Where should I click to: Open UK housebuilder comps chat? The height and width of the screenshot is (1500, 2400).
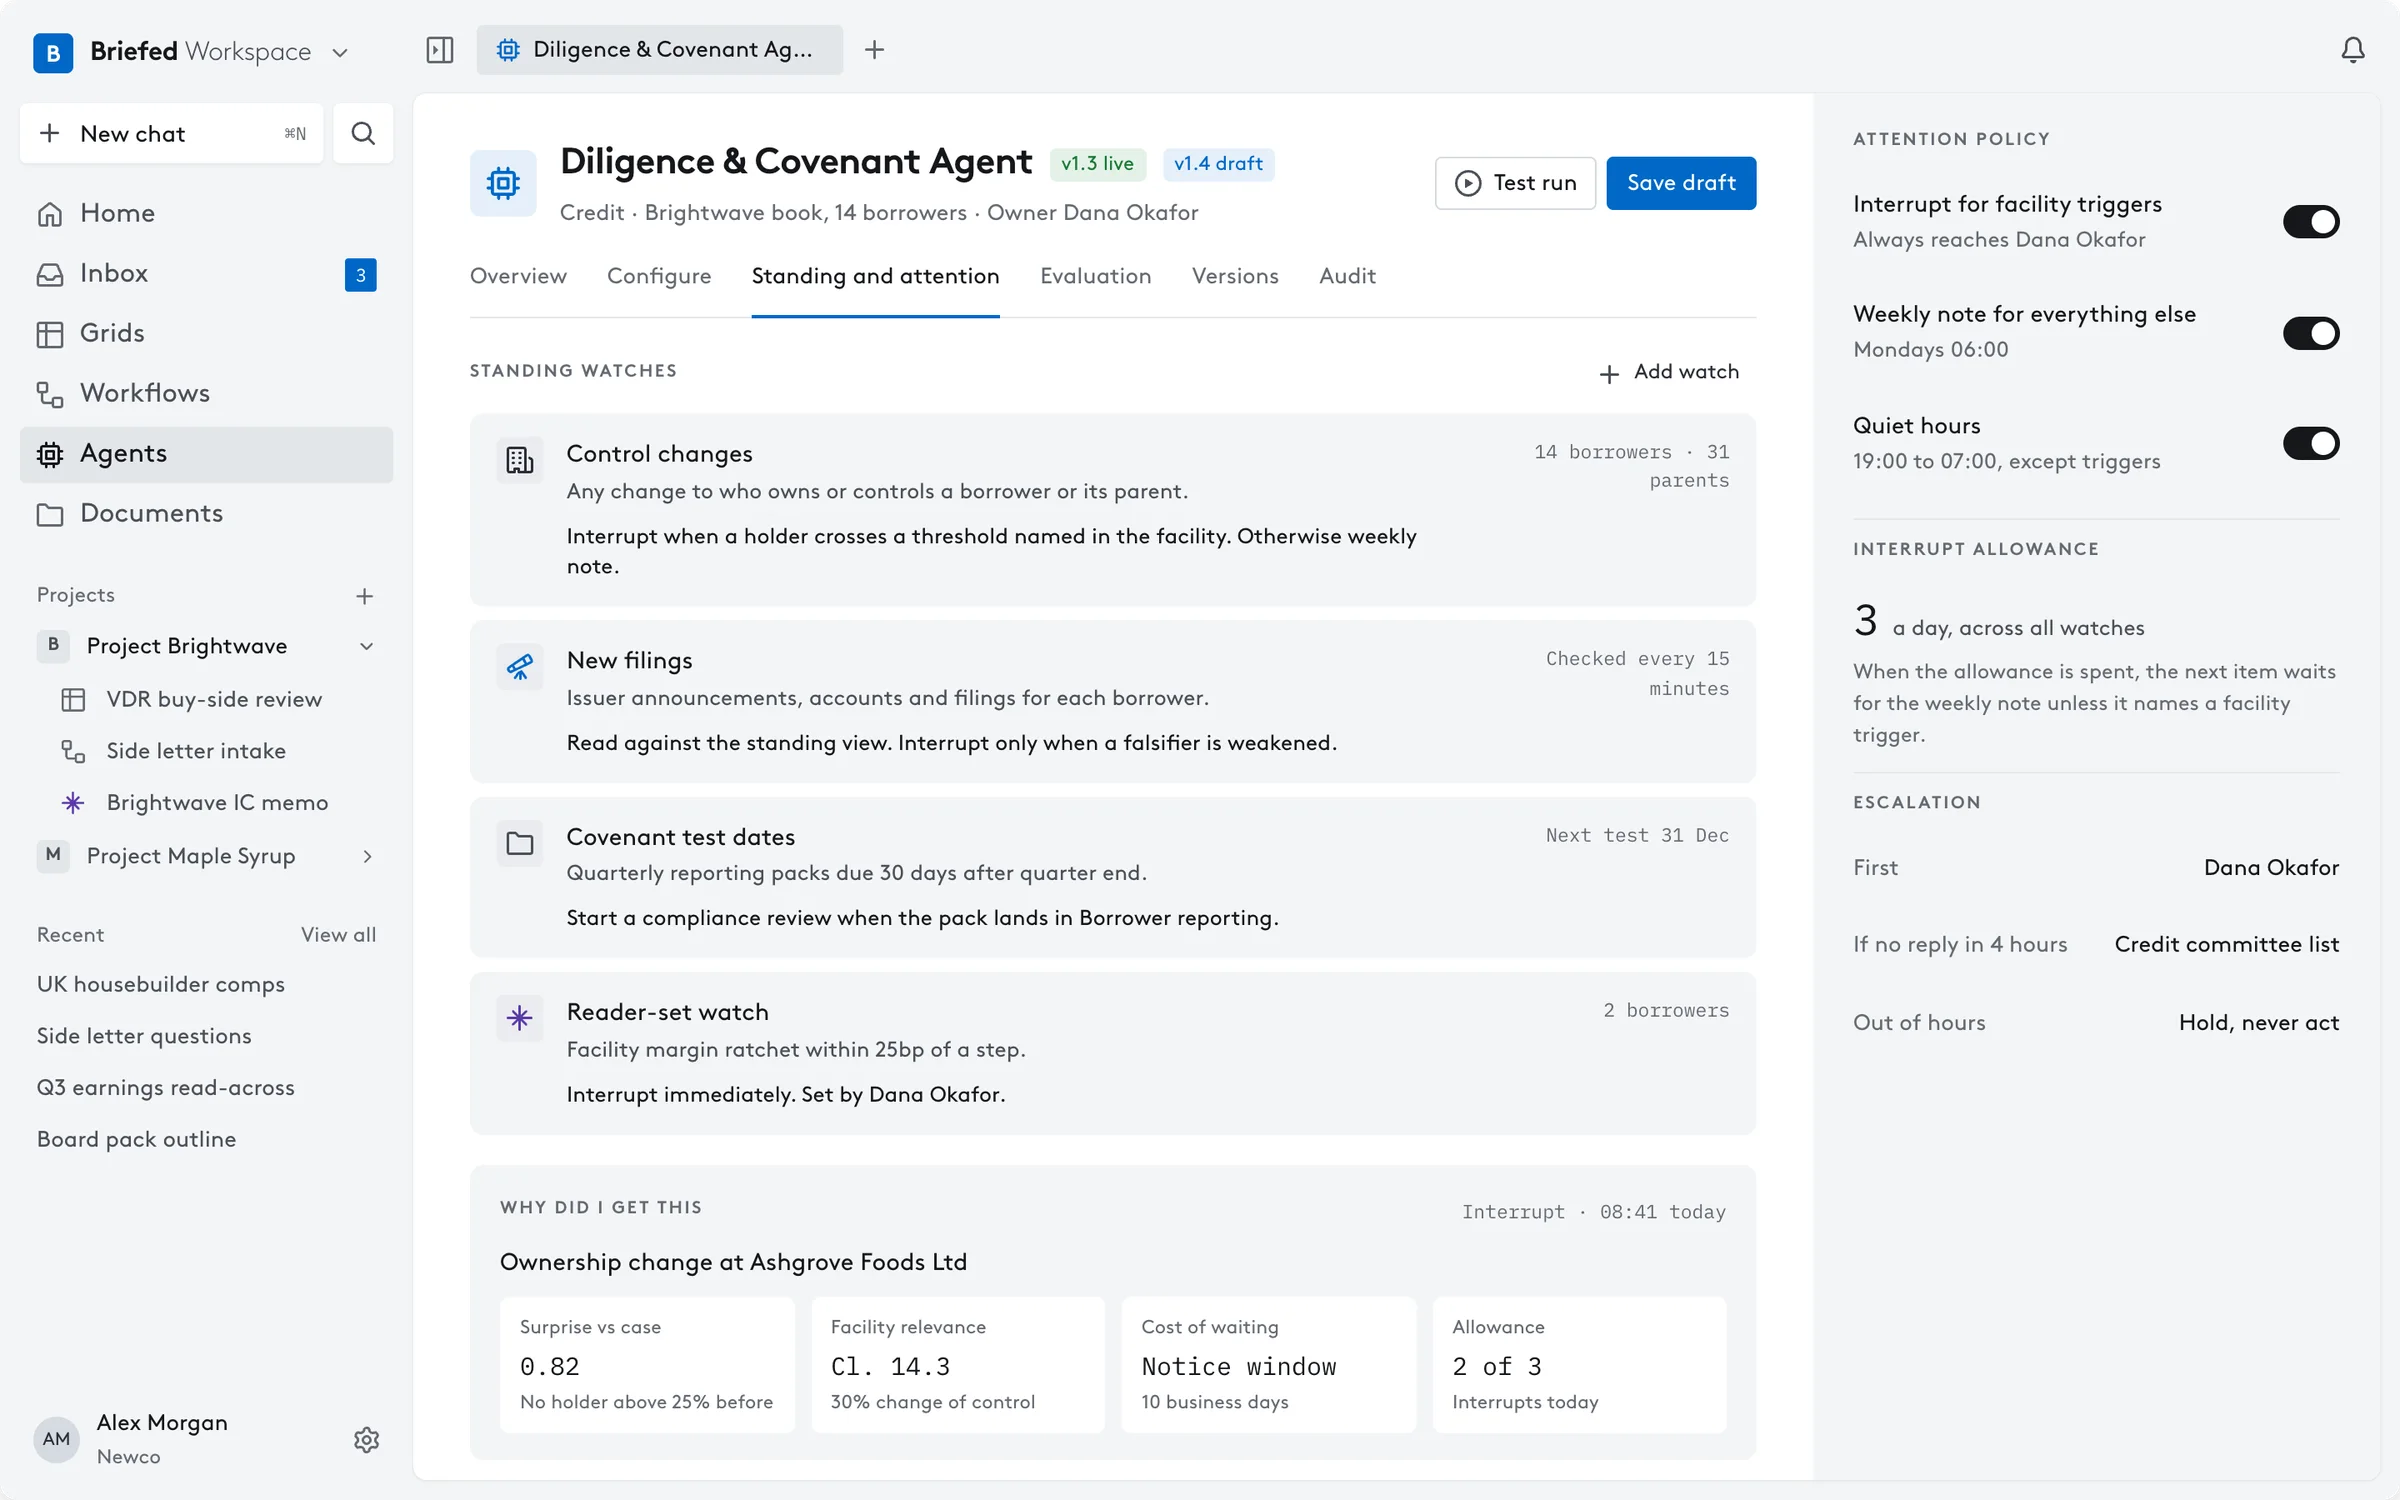pos(161,984)
